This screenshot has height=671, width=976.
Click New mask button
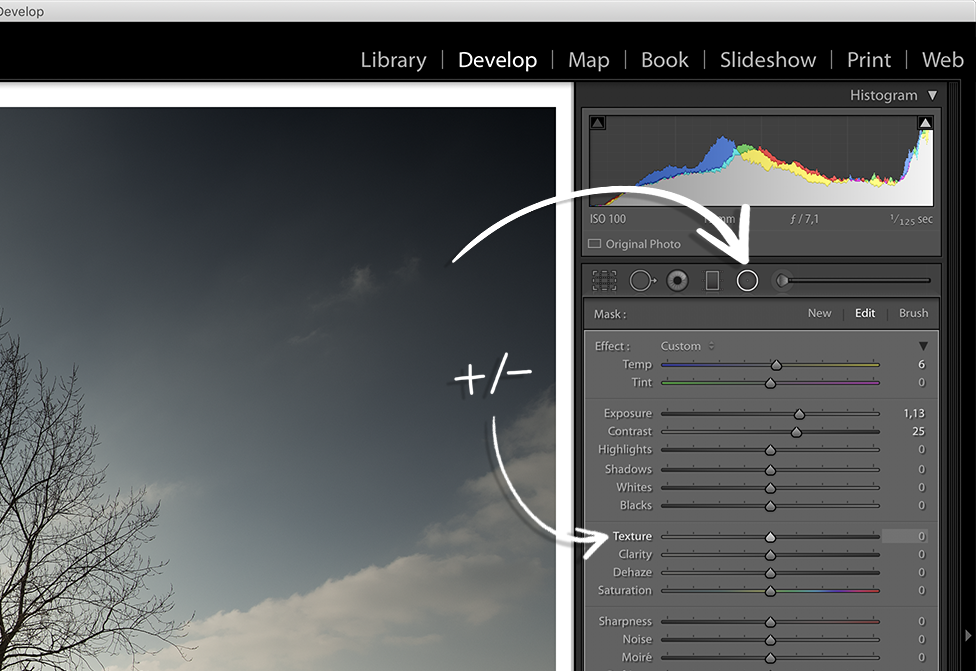819,313
